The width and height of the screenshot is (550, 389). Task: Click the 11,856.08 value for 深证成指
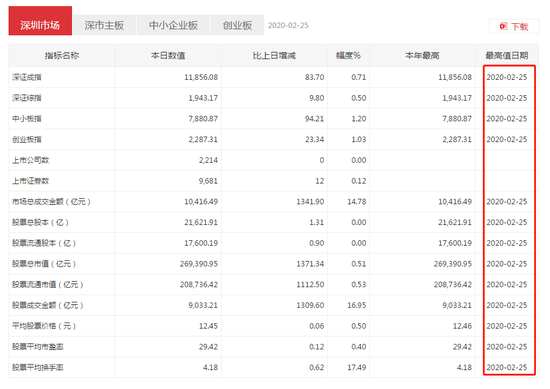201,77
